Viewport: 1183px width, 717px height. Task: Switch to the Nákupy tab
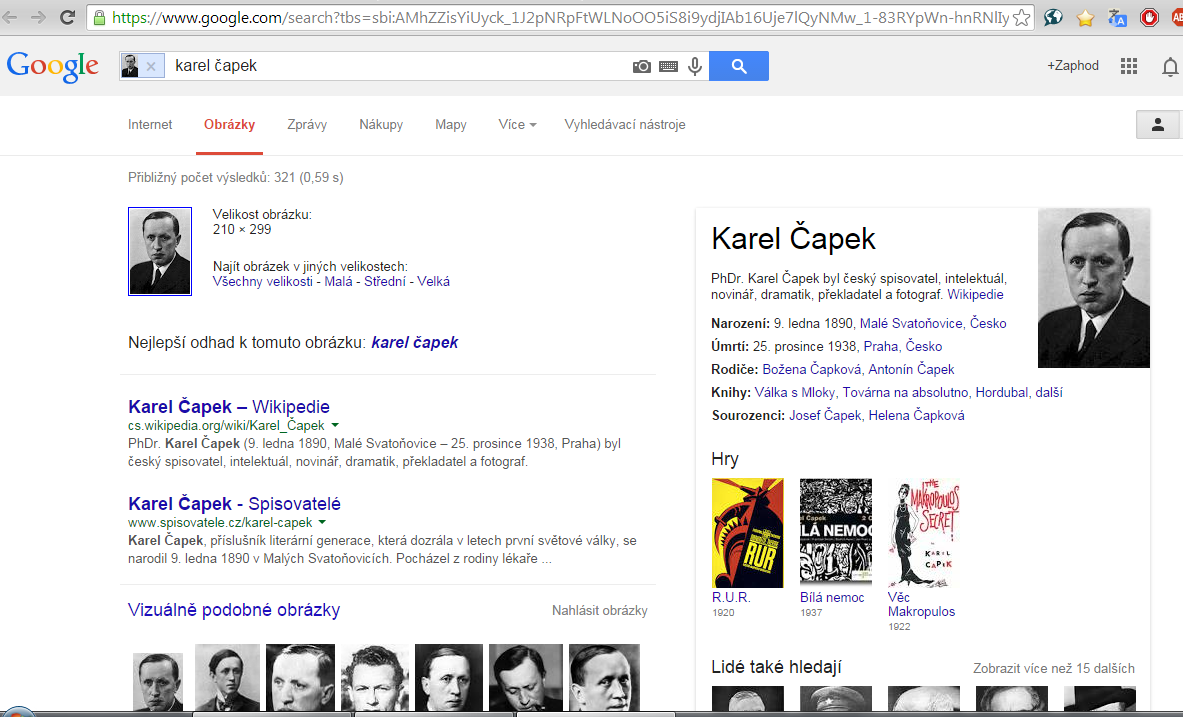pyautogui.click(x=381, y=125)
